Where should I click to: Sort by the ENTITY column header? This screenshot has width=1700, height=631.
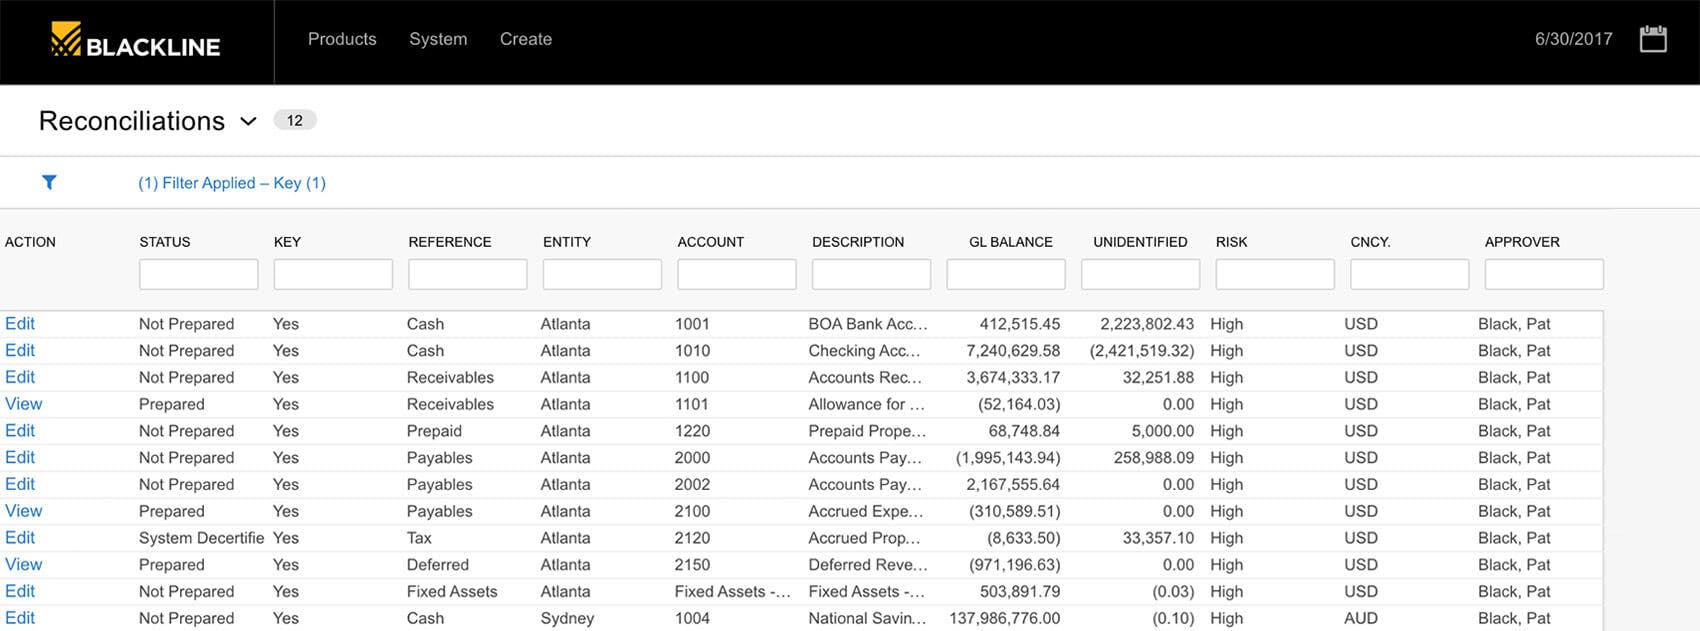pos(567,242)
